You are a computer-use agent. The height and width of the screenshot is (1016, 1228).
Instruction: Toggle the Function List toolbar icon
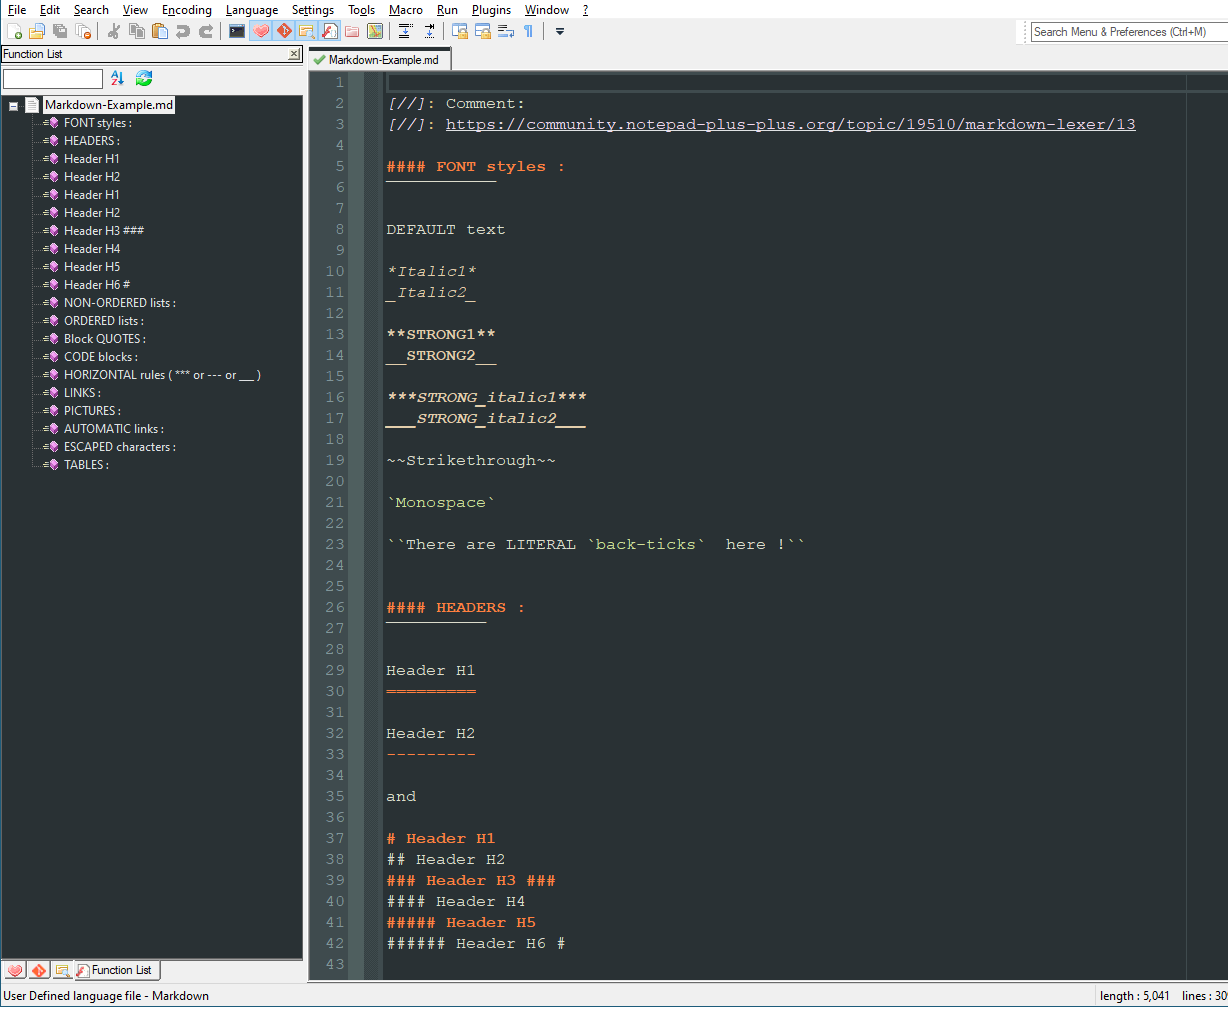point(330,31)
